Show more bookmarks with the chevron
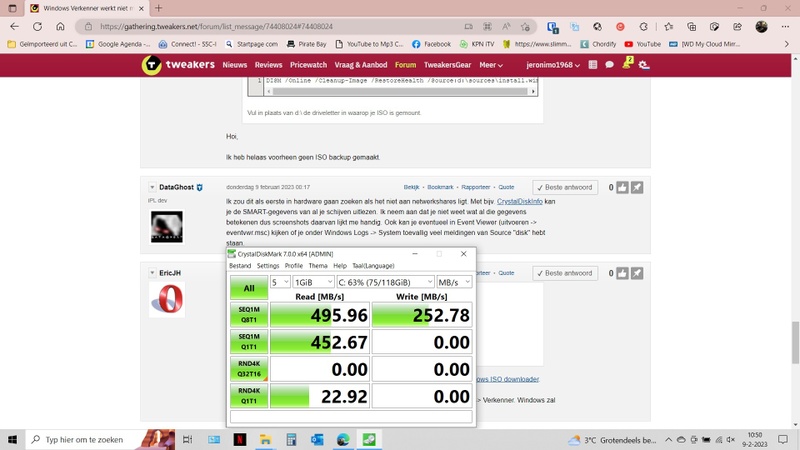 (786, 44)
